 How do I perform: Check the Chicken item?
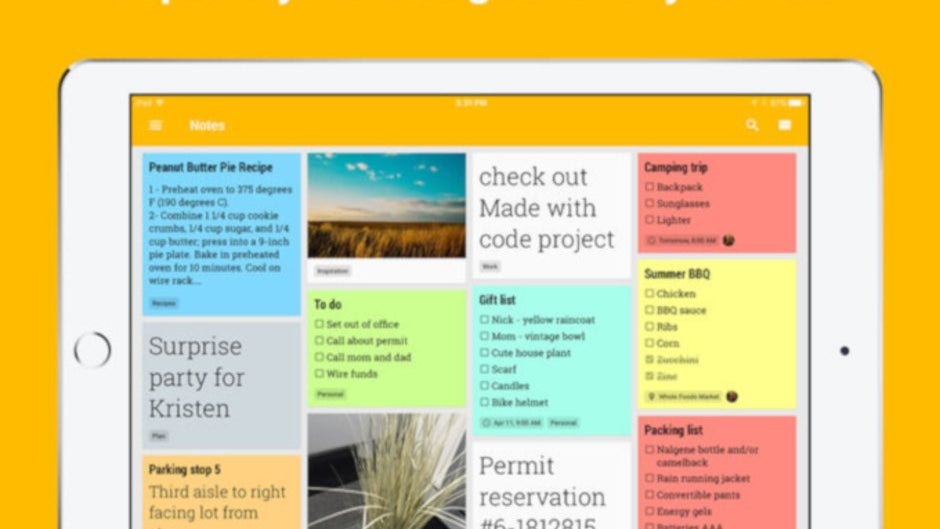tap(649, 293)
